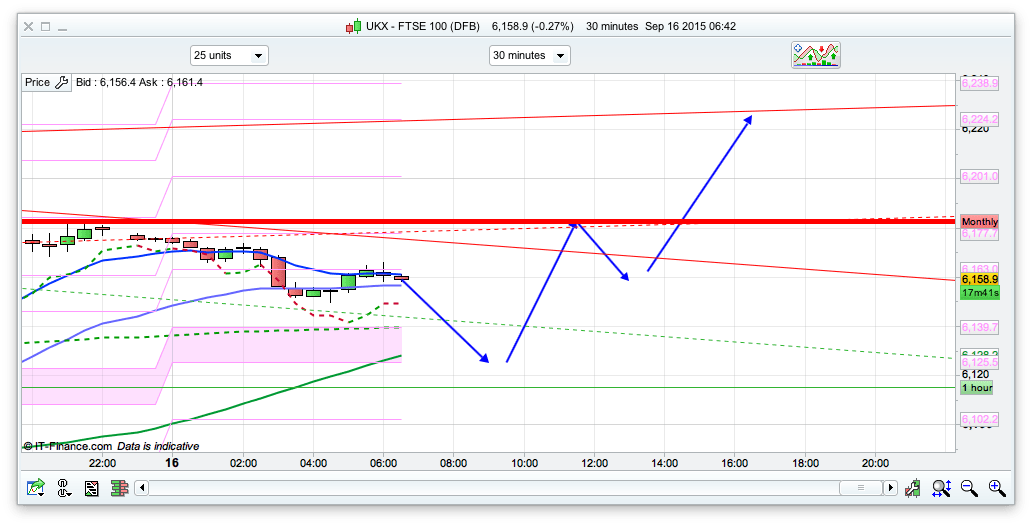Click the zoom out magnifier
This screenshot has height=526, width=1032.
point(968,488)
